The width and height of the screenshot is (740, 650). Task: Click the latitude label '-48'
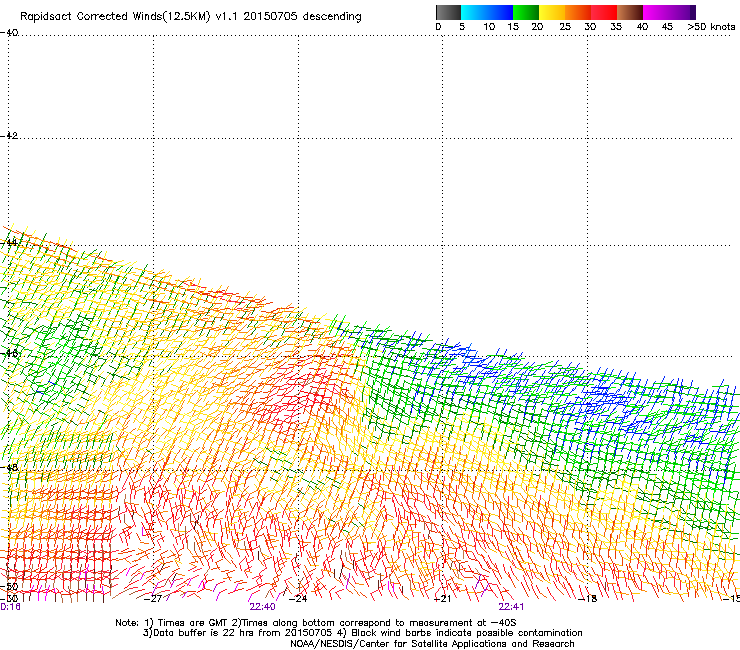(9, 467)
